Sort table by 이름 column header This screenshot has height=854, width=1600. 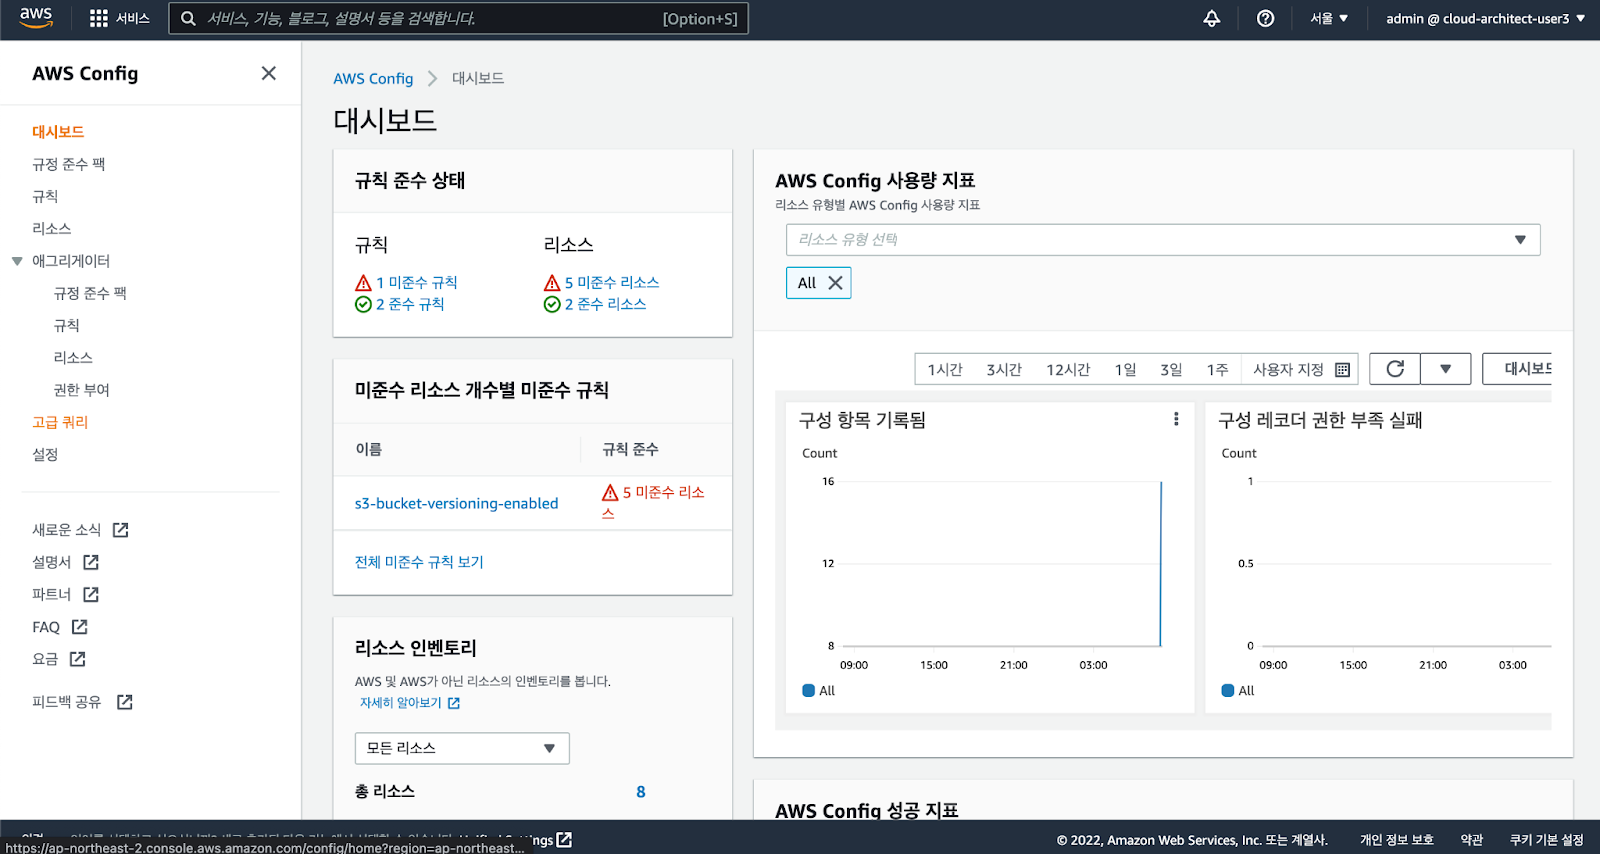point(369,449)
